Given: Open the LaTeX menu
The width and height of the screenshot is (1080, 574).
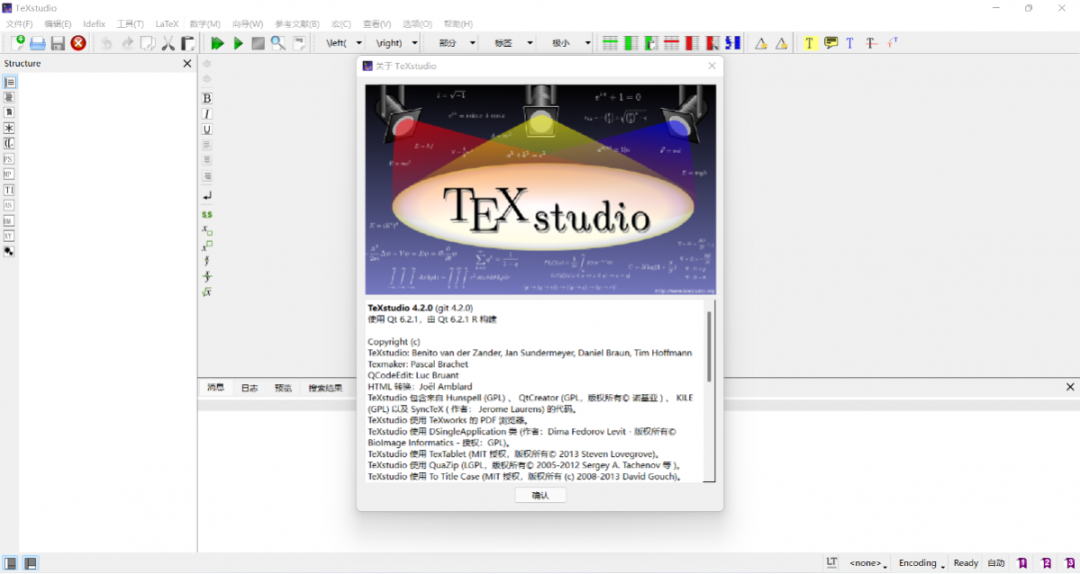Looking at the screenshot, I should point(167,23).
